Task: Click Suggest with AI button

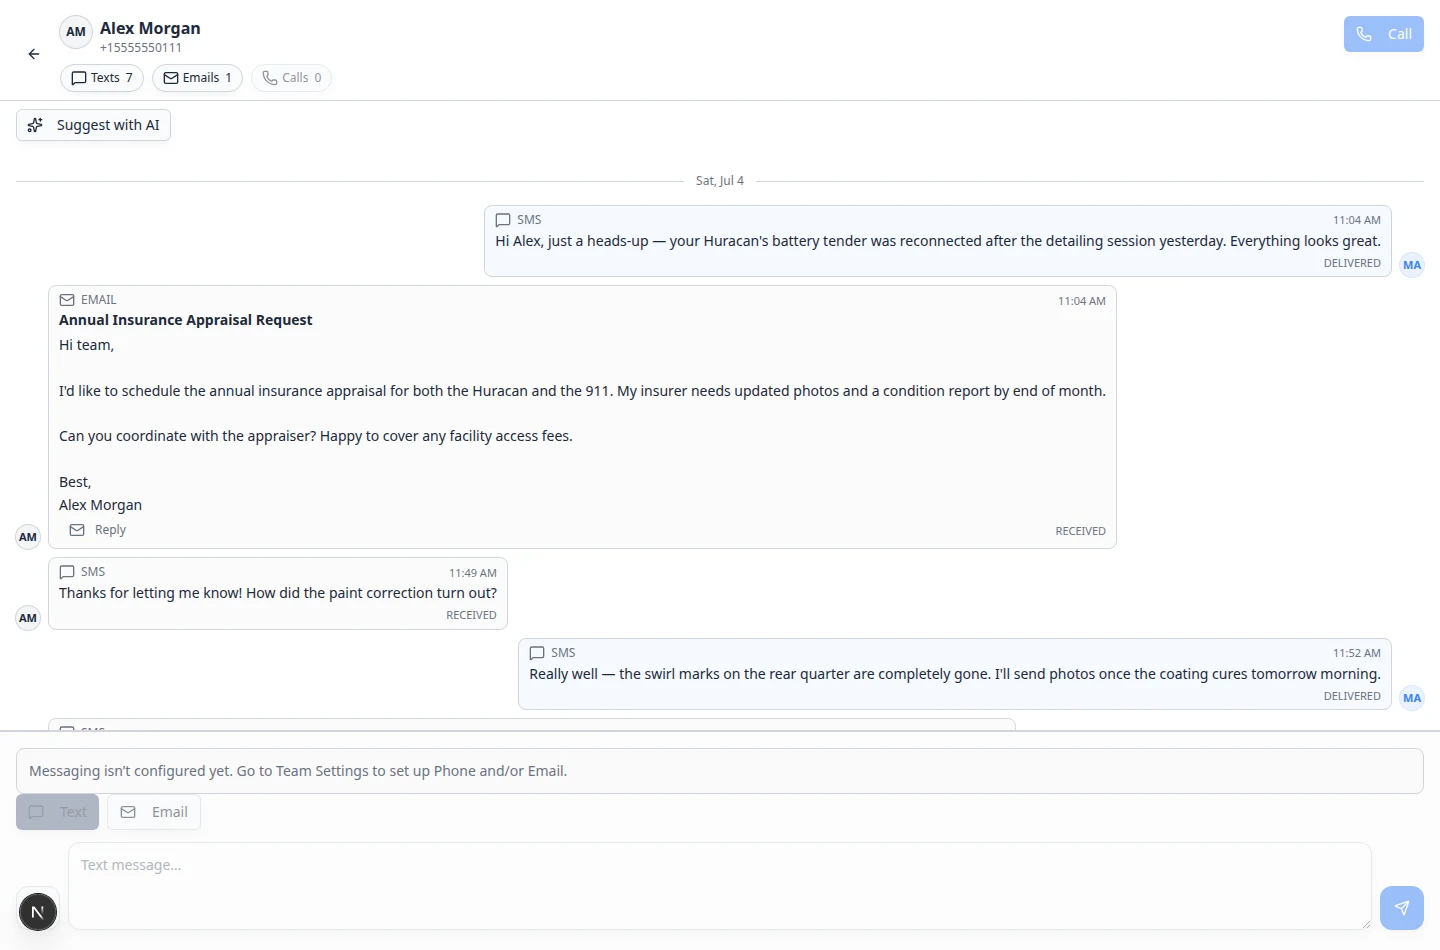Action: point(93,125)
